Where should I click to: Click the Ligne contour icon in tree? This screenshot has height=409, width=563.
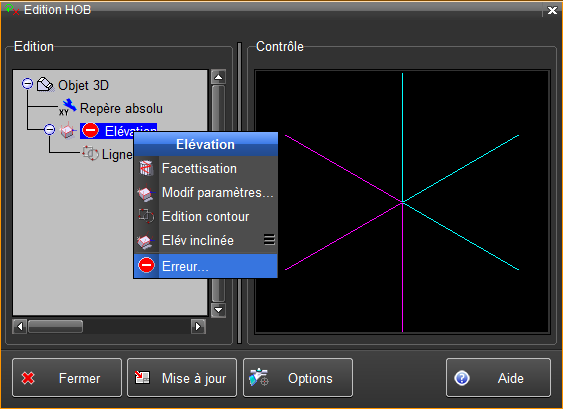tap(90, 154)
